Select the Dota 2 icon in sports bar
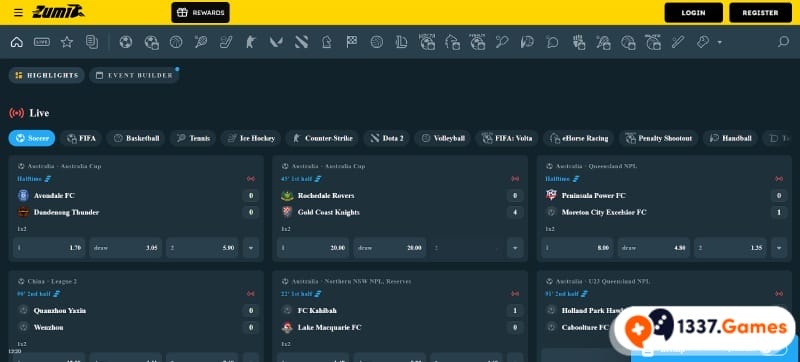Viewport: 800px width, 362px height. coord(302,42)
